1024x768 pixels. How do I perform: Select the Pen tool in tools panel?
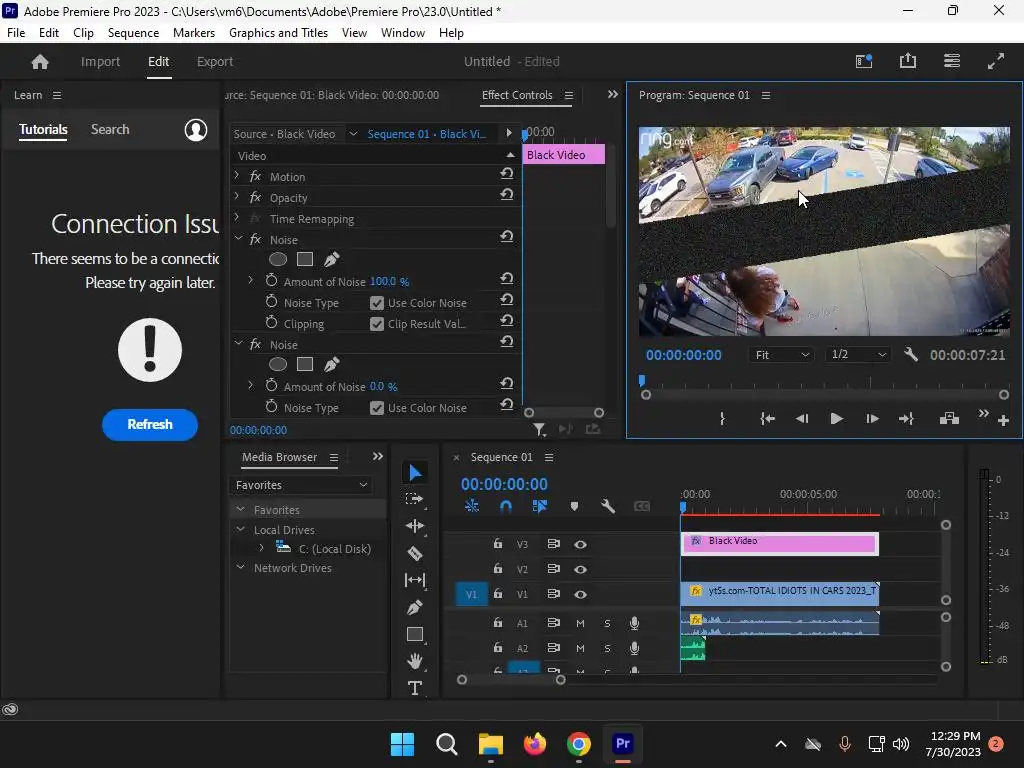(x=415, y=607)
